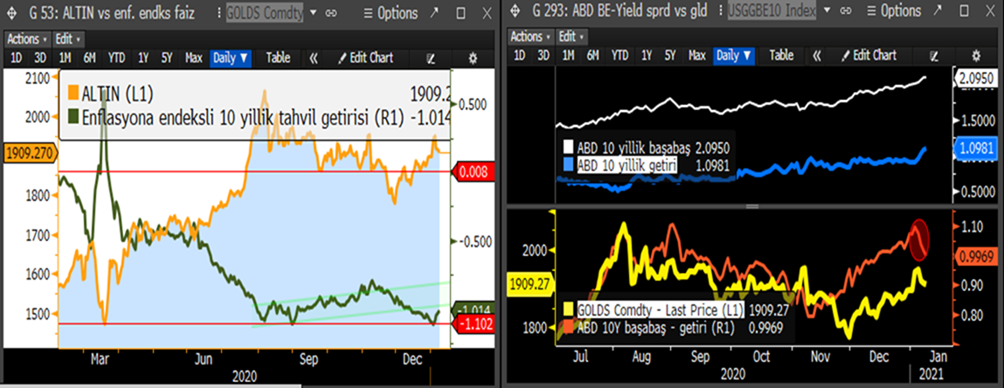1004x388 pixels.
Task: Switch to Table view in G 293
Action: (x=781, y=56)
